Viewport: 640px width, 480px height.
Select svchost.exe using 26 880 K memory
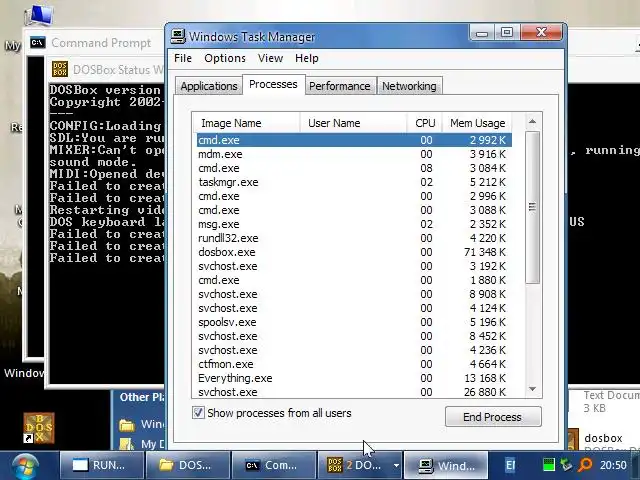[x=354, y=392]
